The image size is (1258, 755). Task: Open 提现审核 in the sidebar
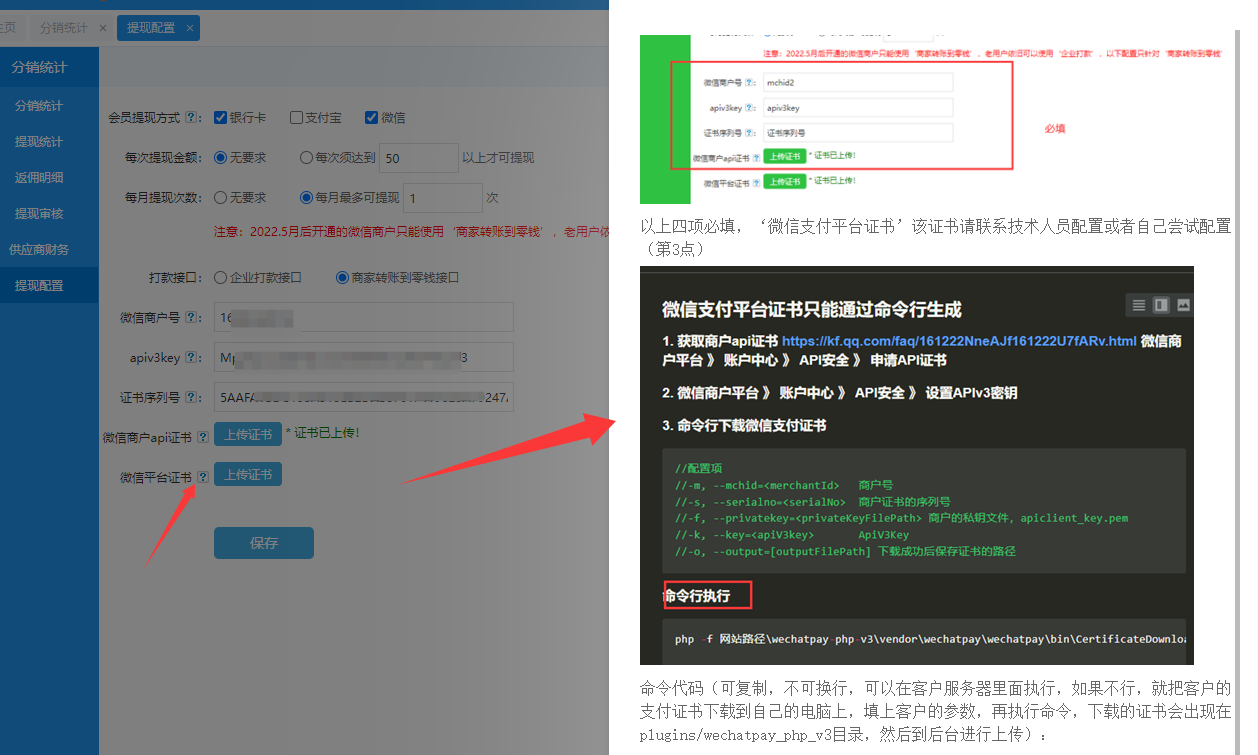(x=39, y=214)
